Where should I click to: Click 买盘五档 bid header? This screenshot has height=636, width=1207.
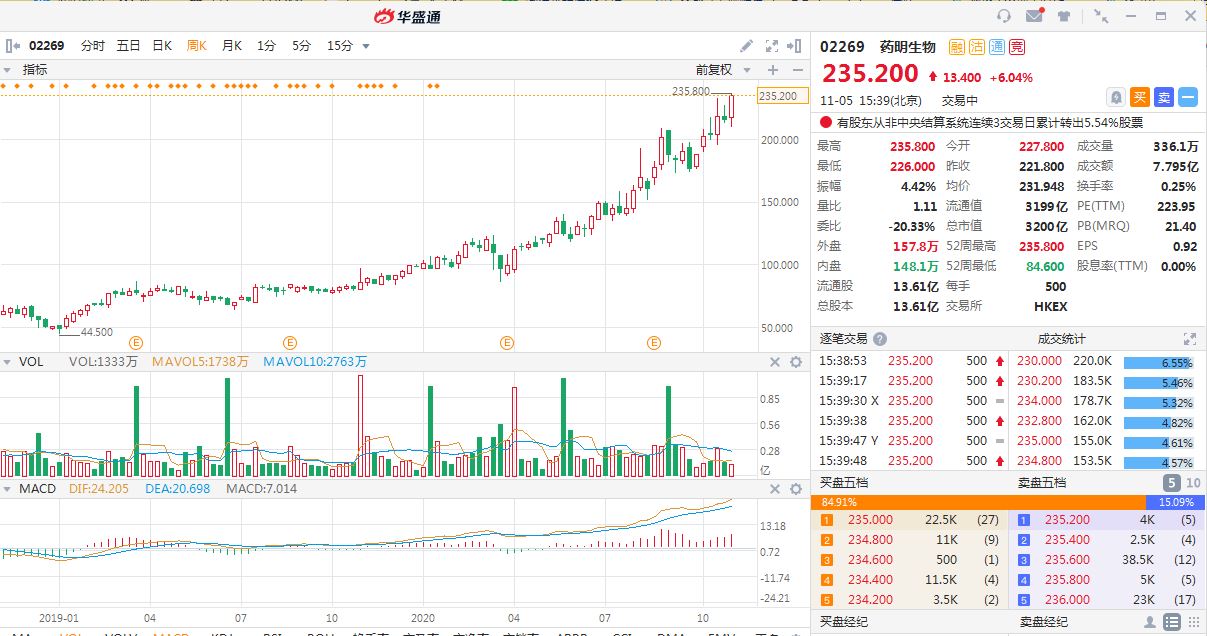844,482
